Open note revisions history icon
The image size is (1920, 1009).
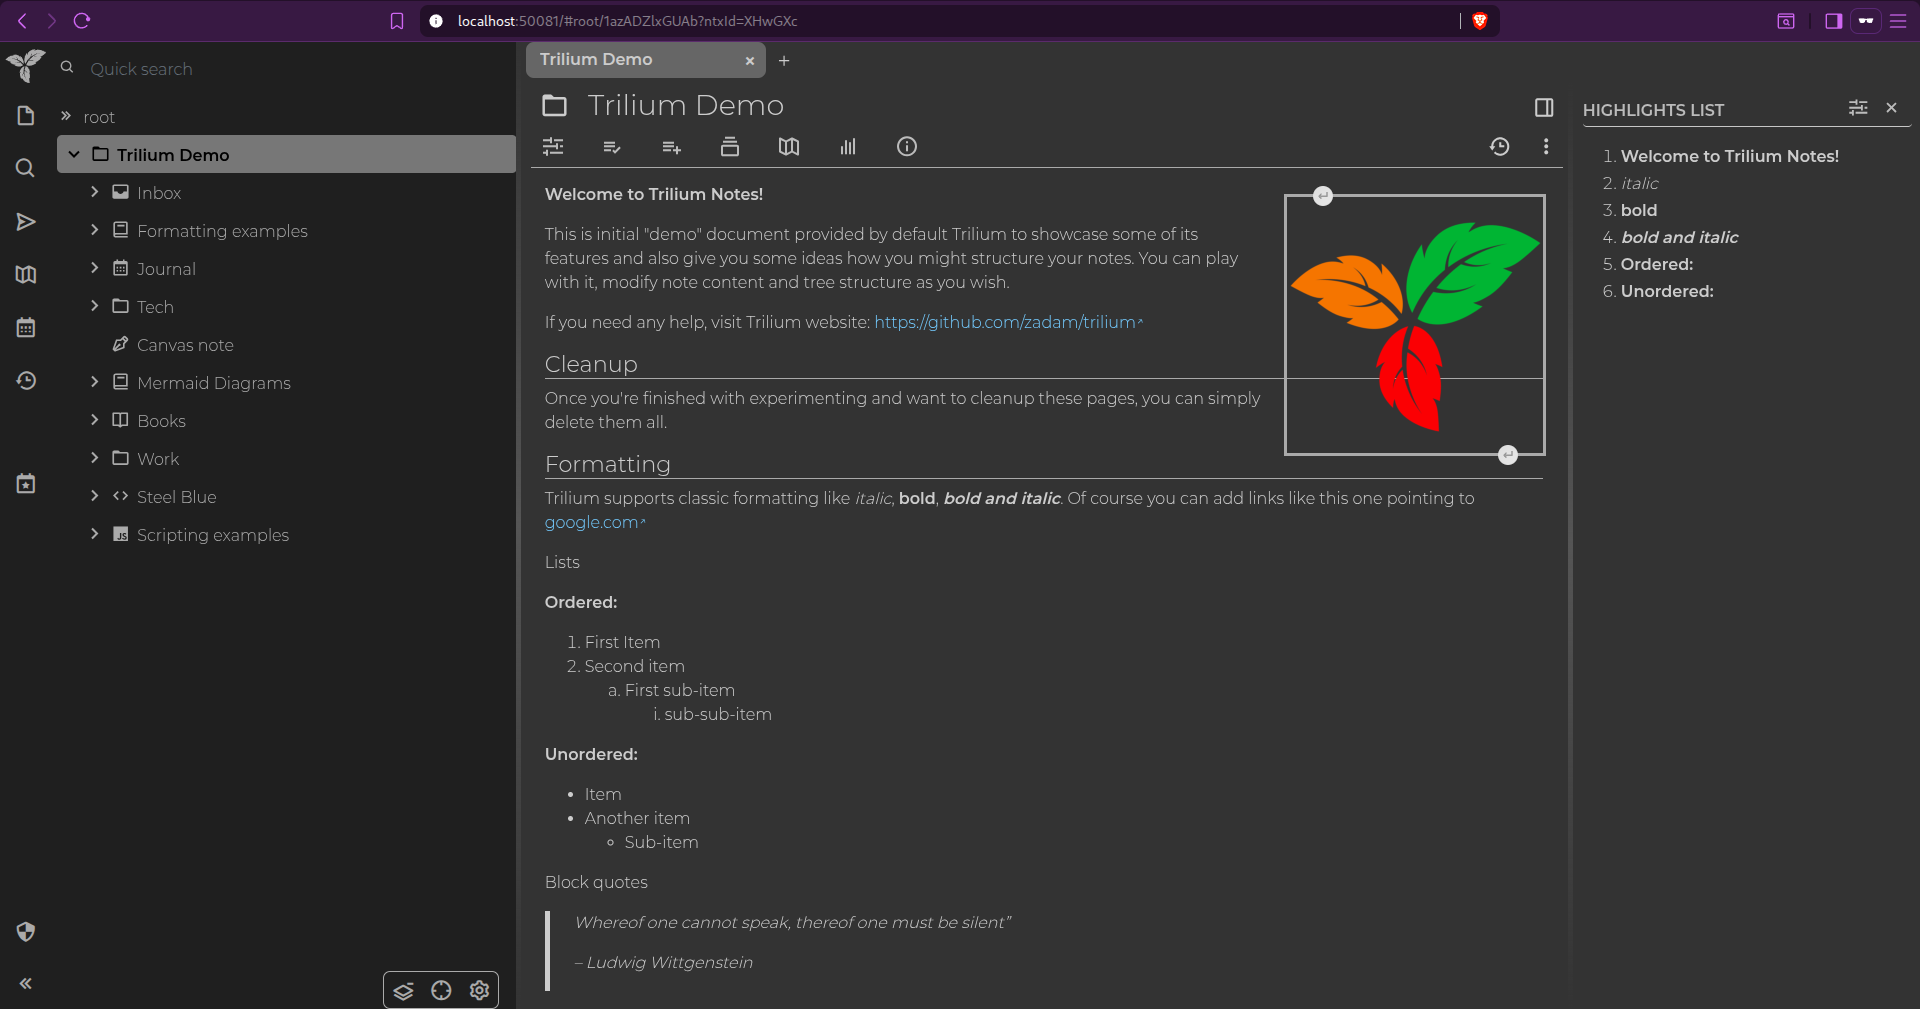click(x=1499, y=147)
